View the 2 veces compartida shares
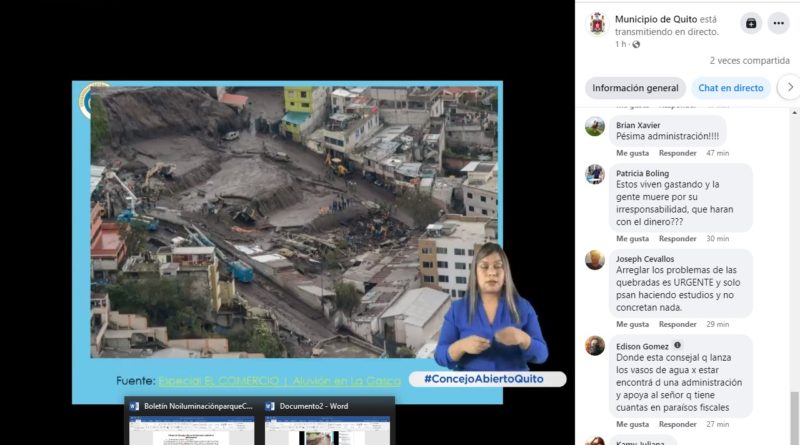Screen dimensions: 800x445 click(749, 61)
